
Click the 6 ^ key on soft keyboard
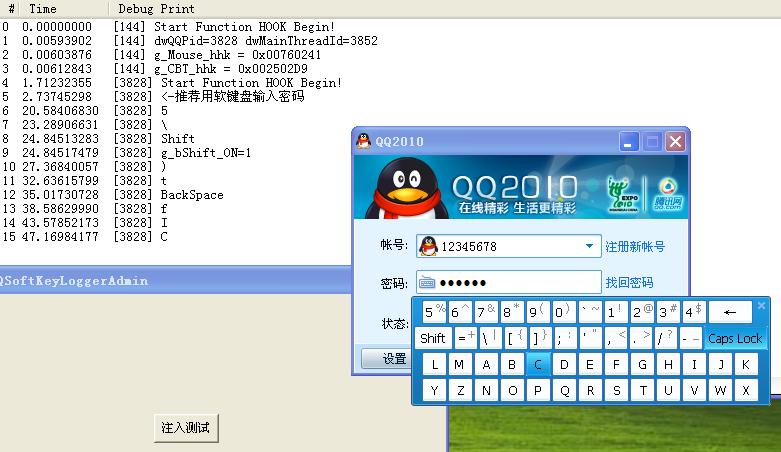pos(460,312)
